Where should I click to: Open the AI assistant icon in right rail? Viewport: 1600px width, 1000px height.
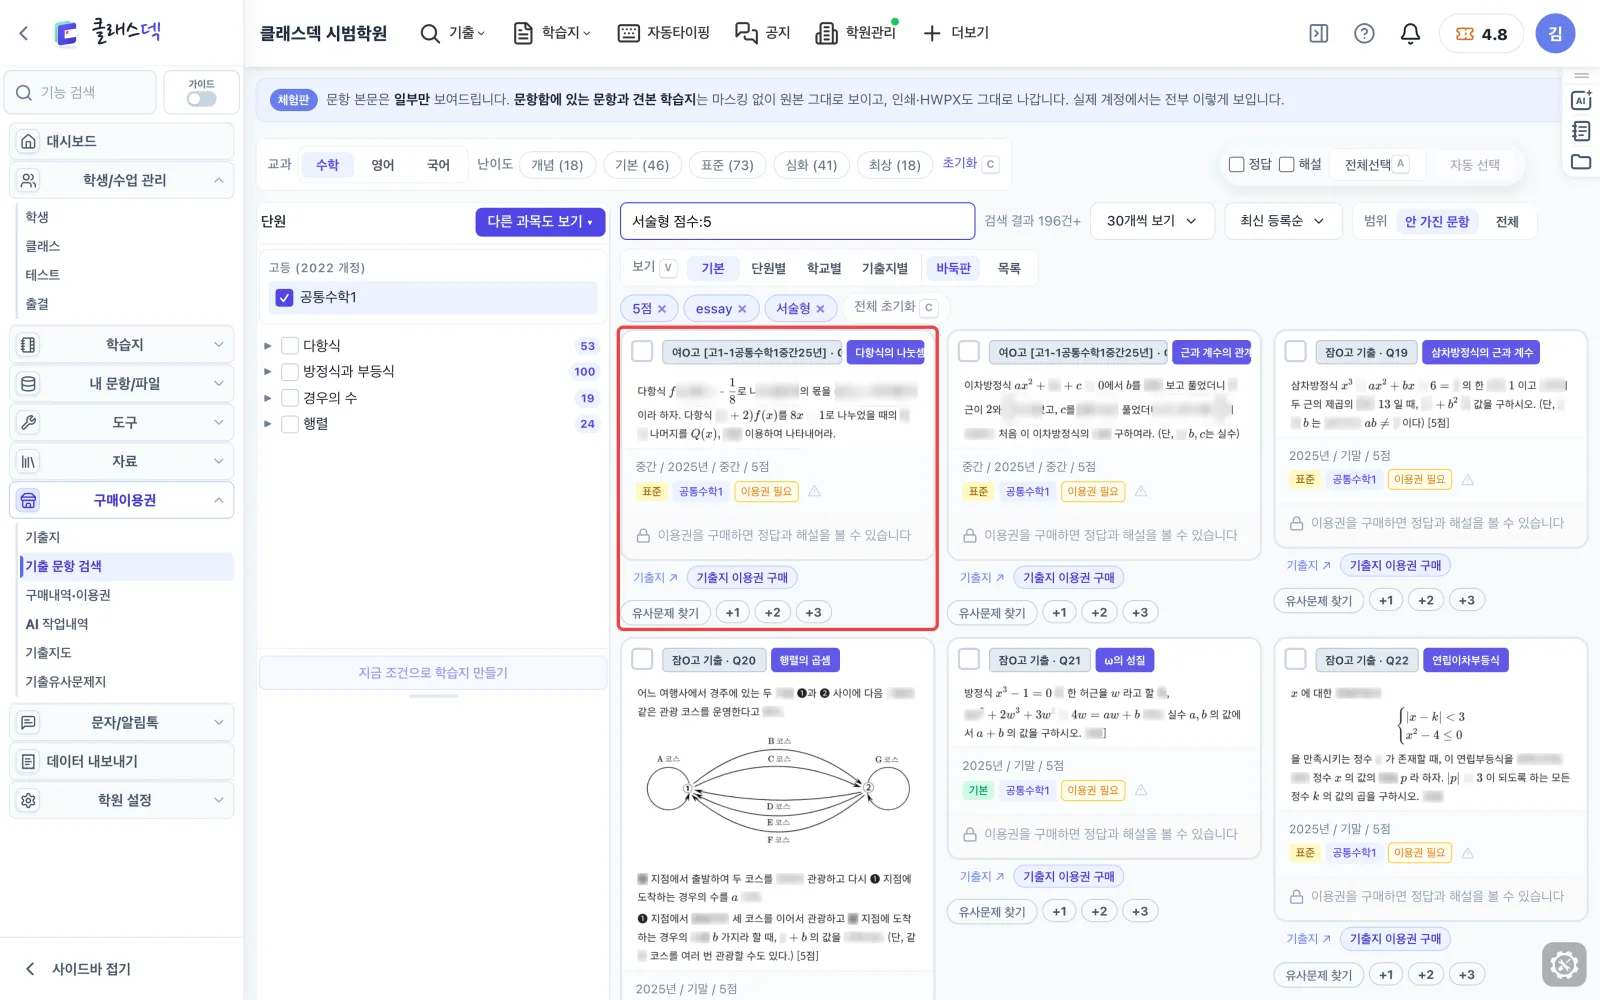[1581, 100]
